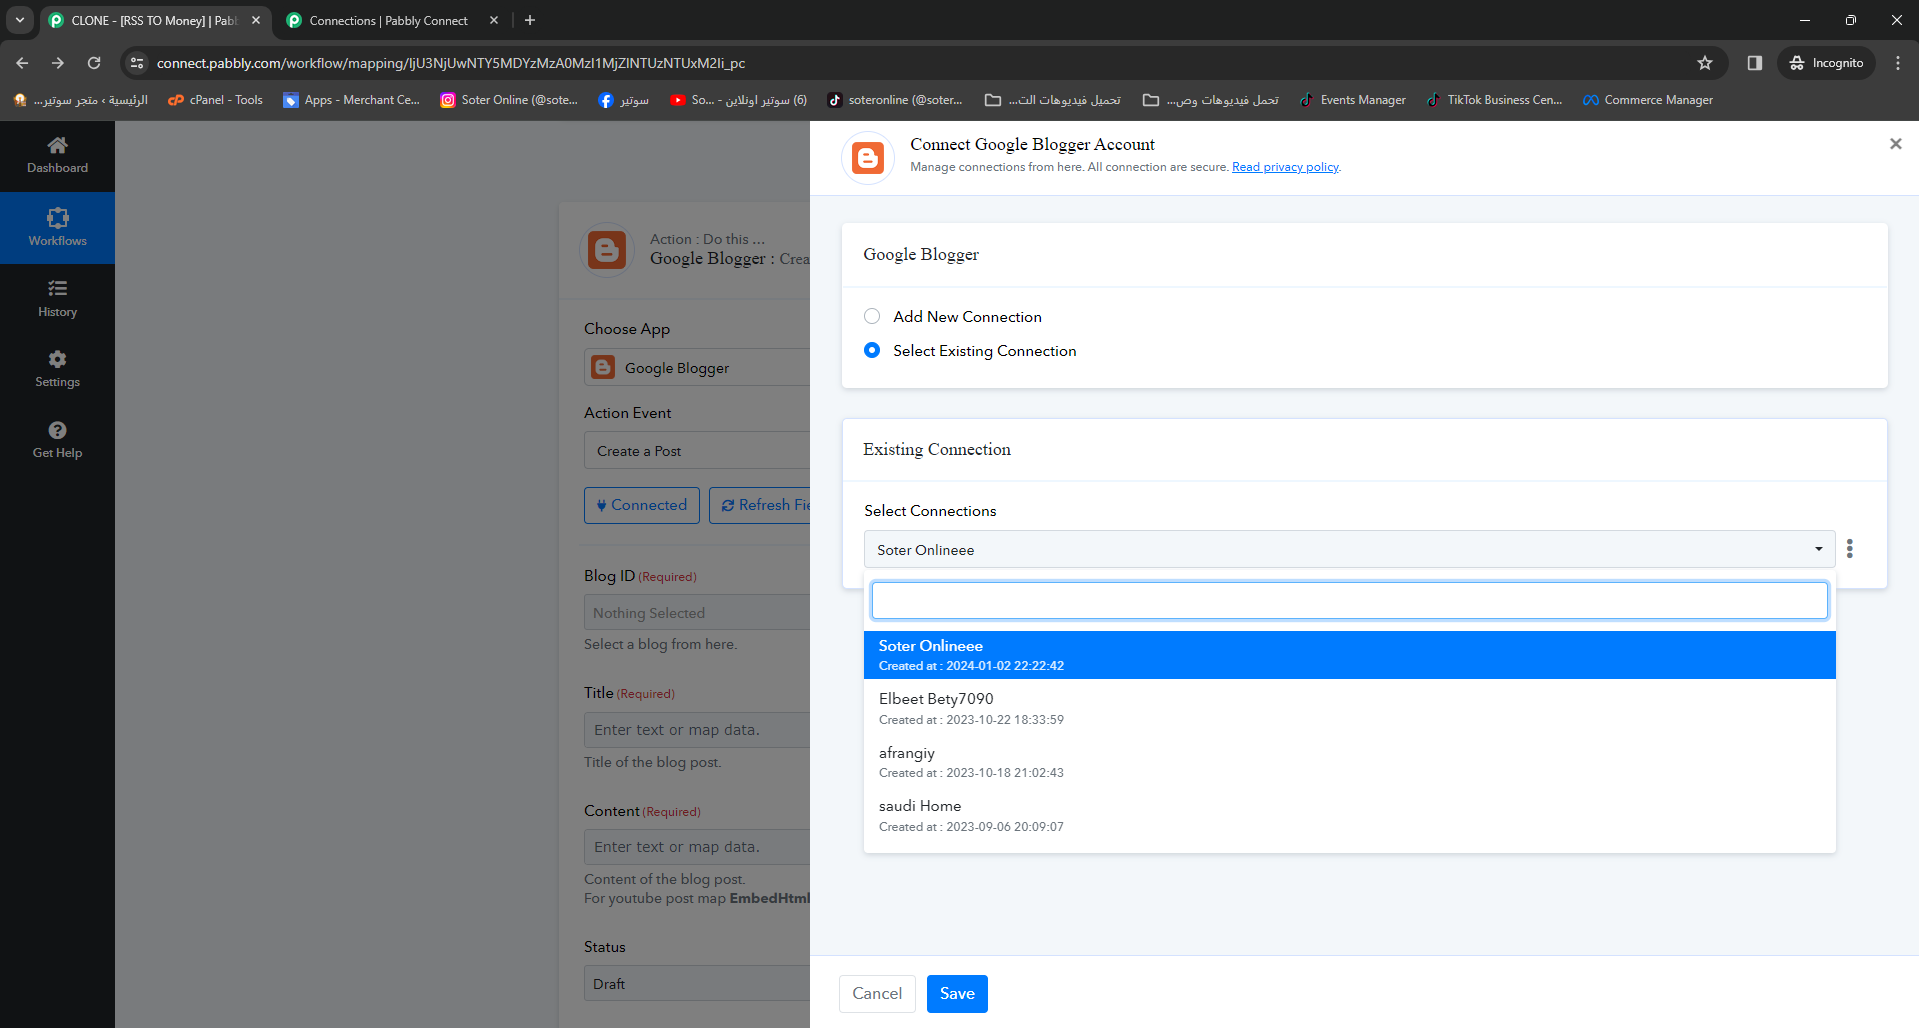The height and width of the screenshot is (1028, 1919).
Task: Collapse the Select Connections dropdown
Action: tap(1350, 549)
